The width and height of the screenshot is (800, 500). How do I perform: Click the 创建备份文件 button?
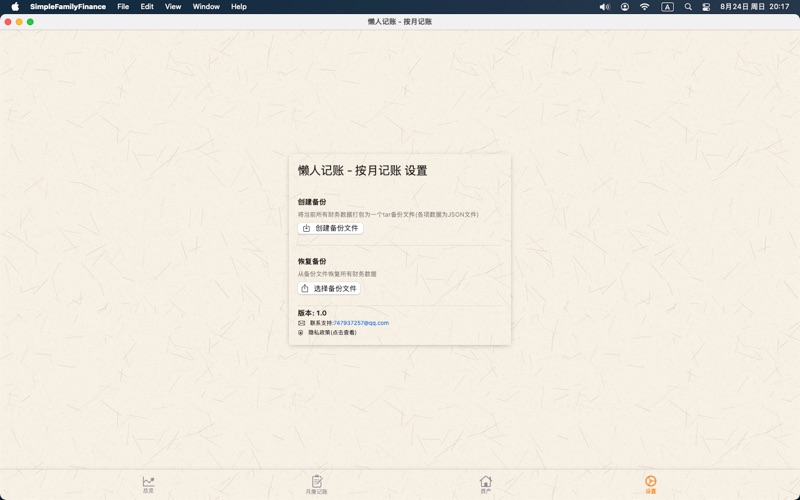330,228
